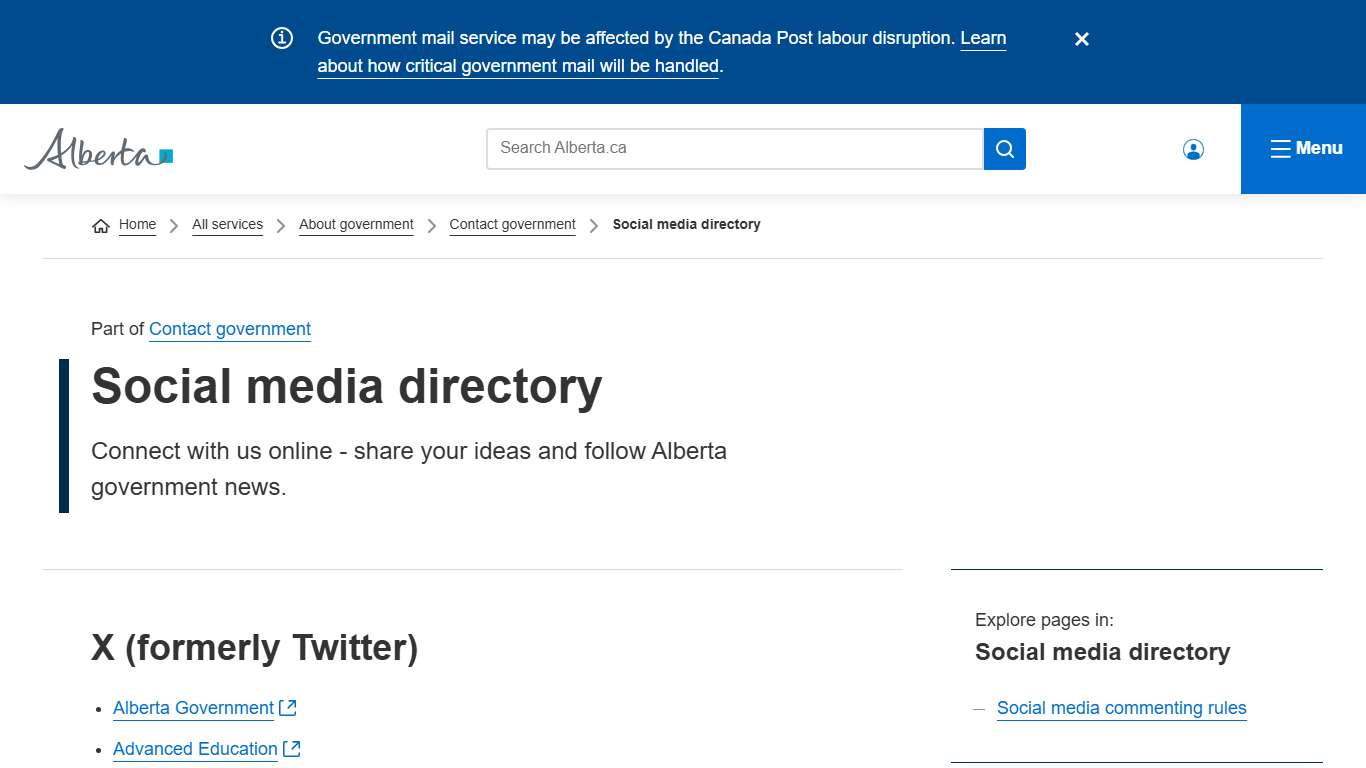The width and height of the screenshot is (1366, 768).
Task: Click inside the Search Alberta.ca field
Action: point(735,148)
